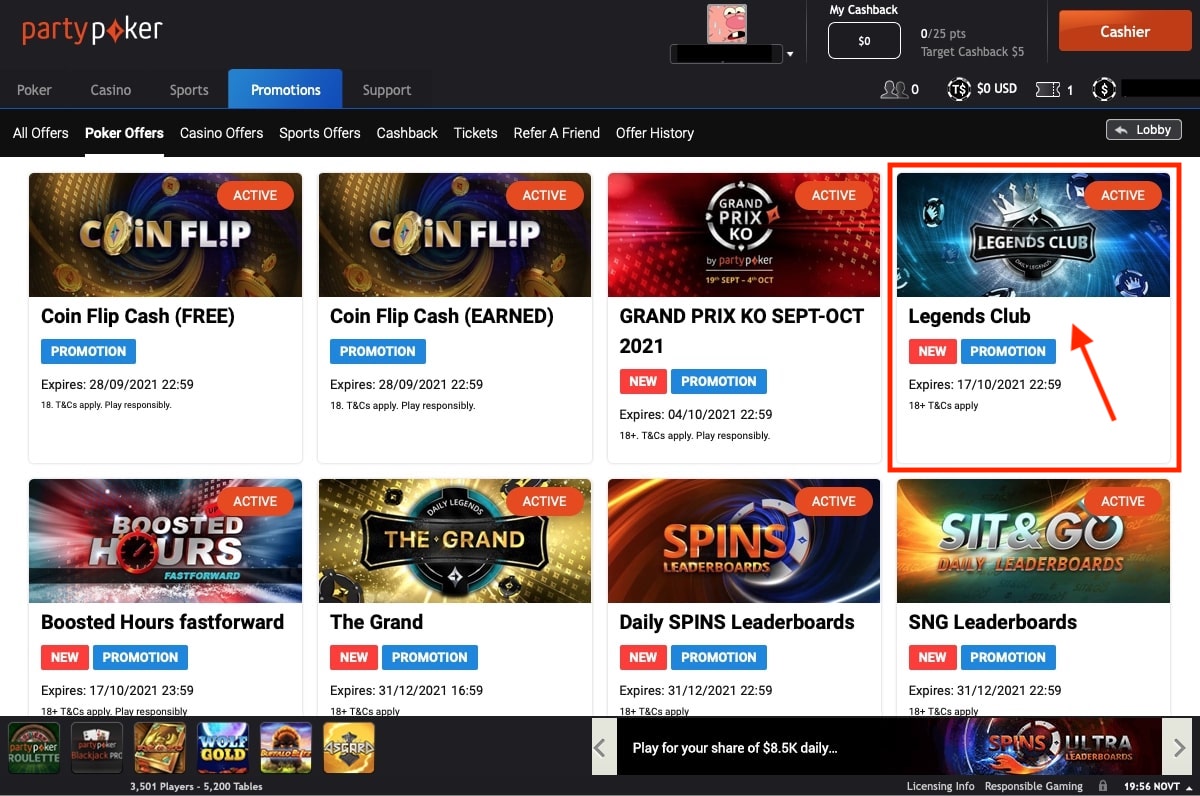Click the My Cashback $0 box

point(864,41)
